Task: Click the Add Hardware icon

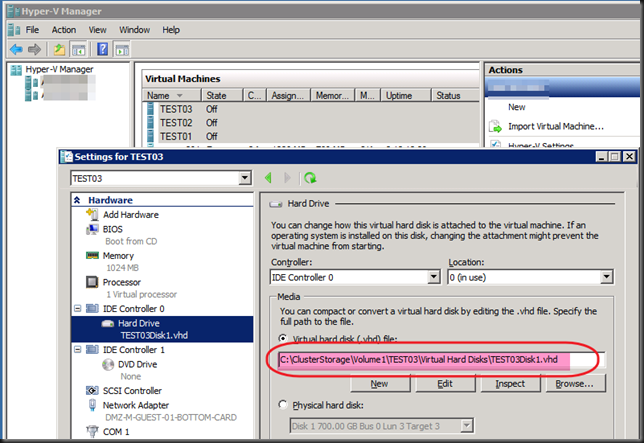Action: pos(92,214)
